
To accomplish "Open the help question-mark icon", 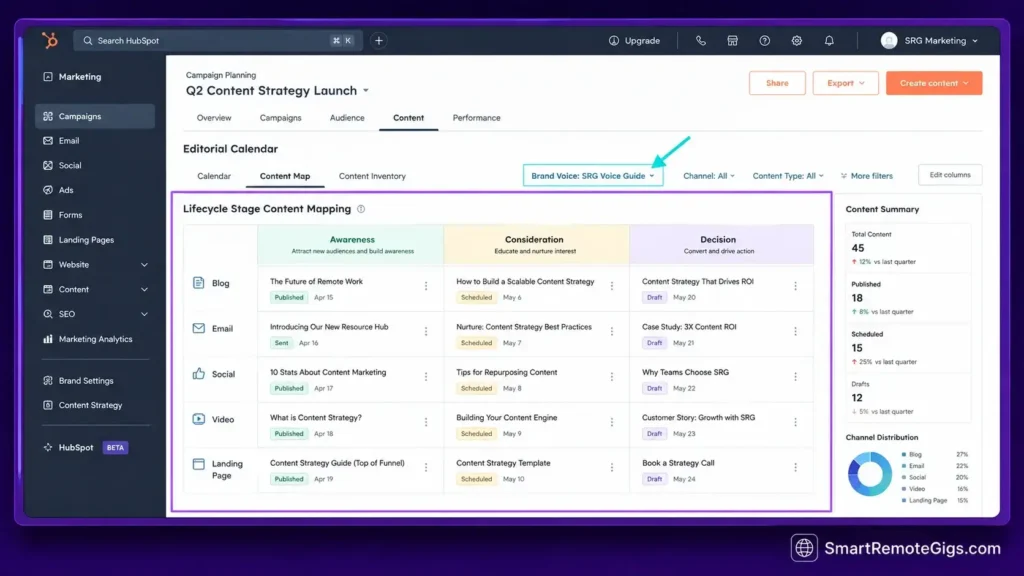I will point(764,40).
